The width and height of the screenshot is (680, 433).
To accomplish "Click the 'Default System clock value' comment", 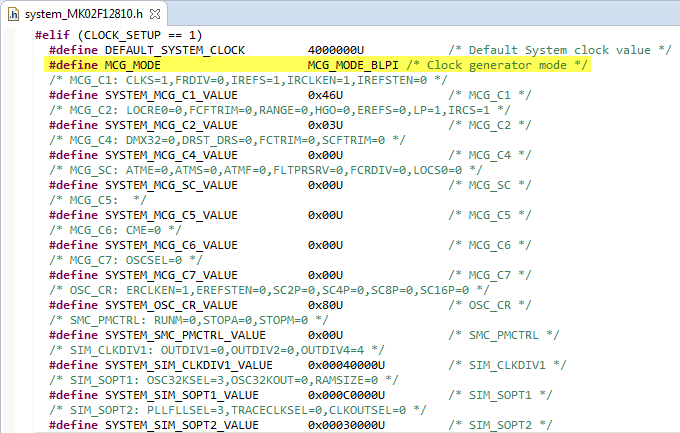I will 560,50.
